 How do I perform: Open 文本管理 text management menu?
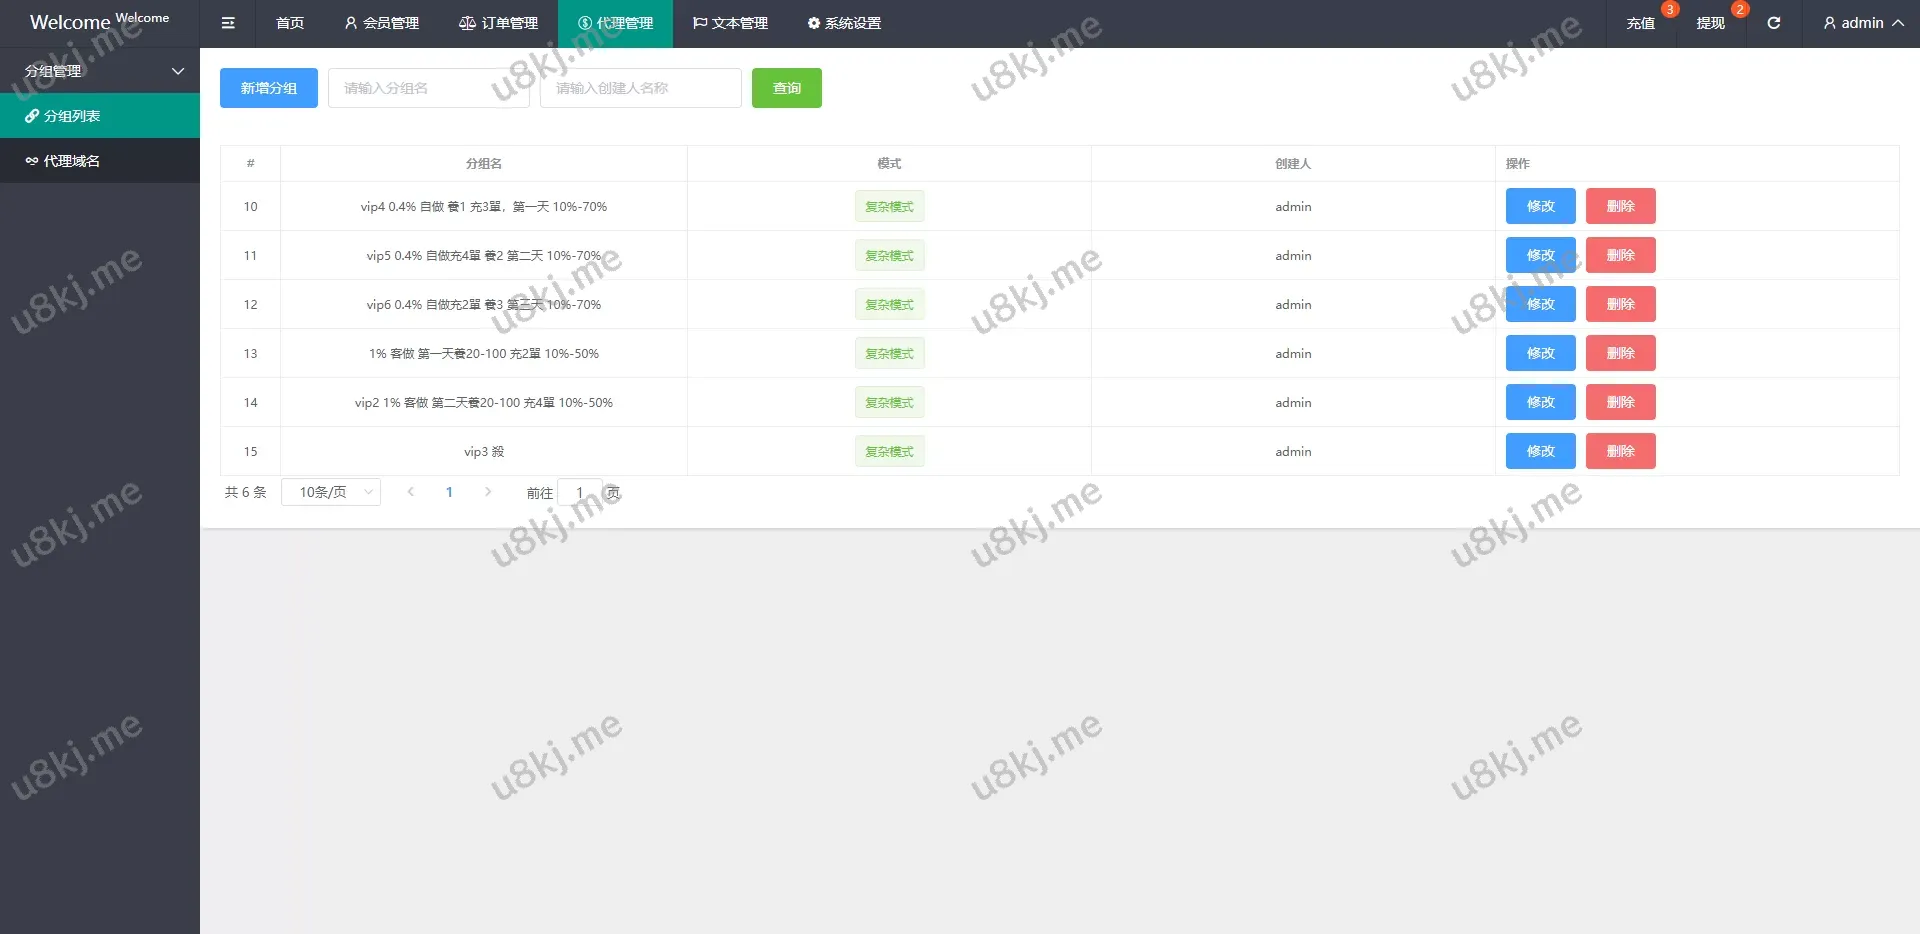pos(730,23)
